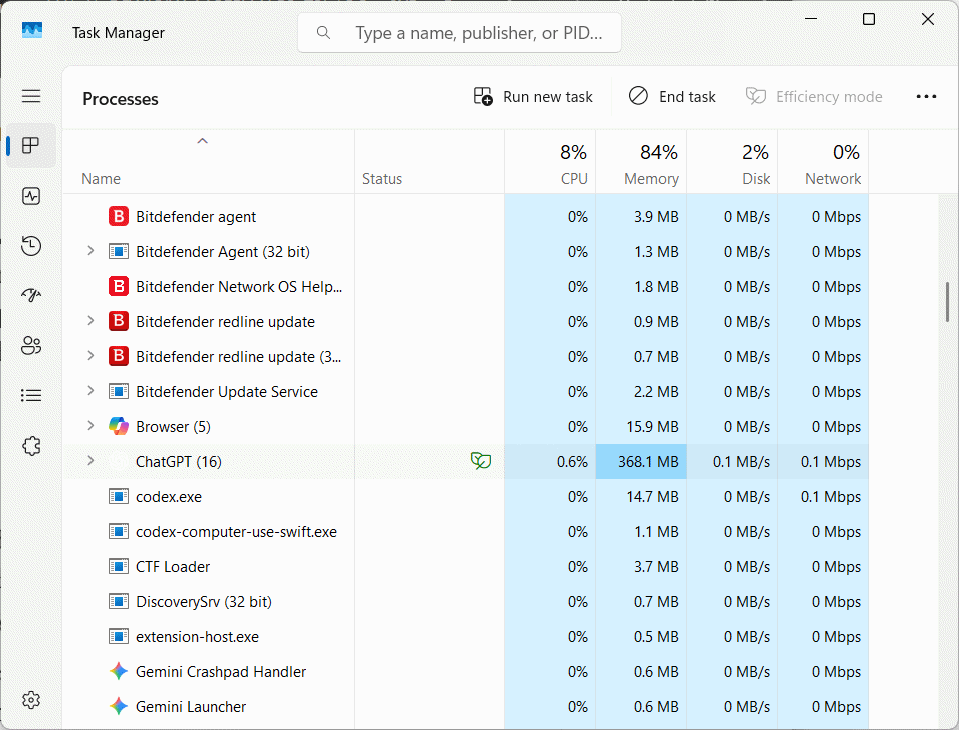
Task: Sort by the Network column header
Action: [823, 163]
